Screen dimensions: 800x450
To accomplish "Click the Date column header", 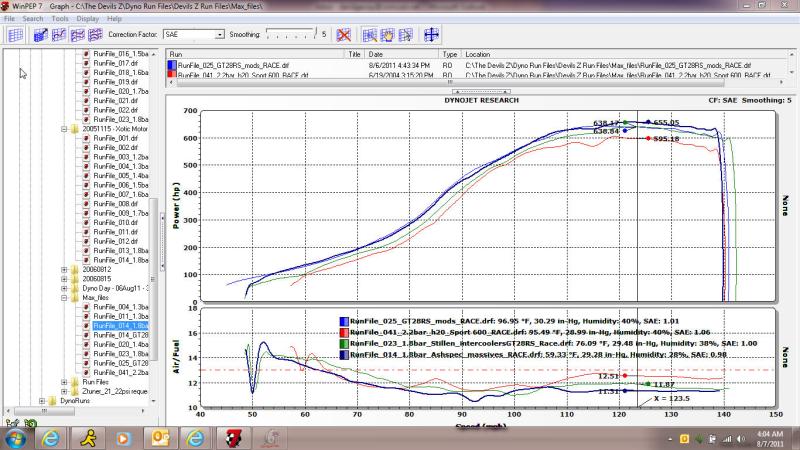I will (376, 54).
